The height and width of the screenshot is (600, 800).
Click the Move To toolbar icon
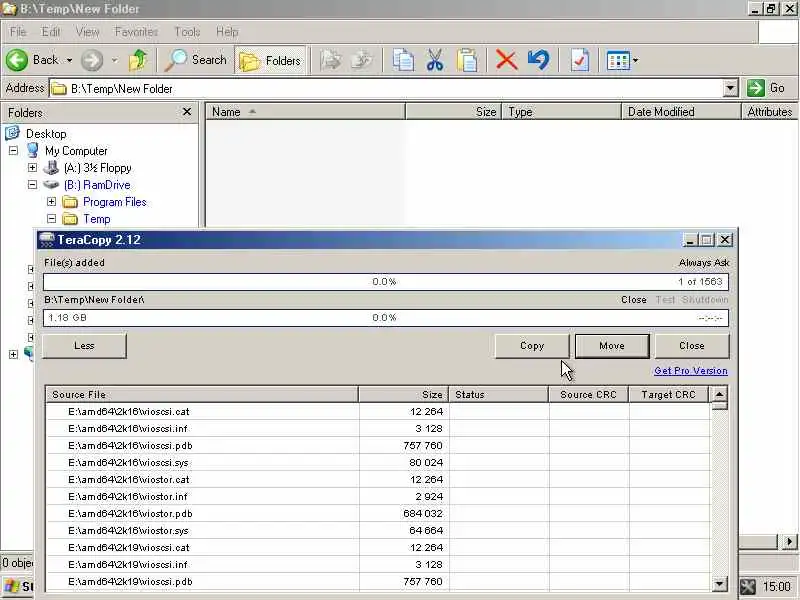point(331,60)
